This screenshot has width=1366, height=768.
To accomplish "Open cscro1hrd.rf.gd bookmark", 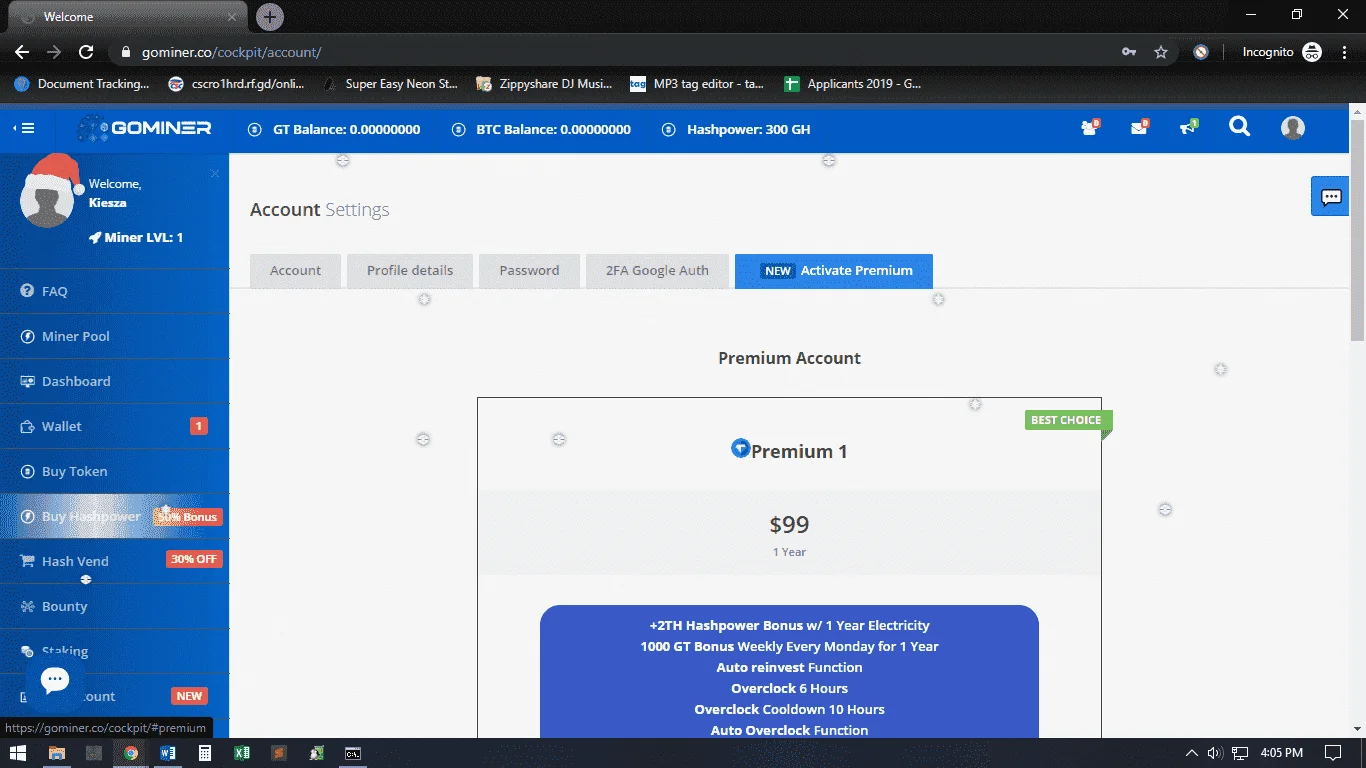I will [x=237, y=84].
